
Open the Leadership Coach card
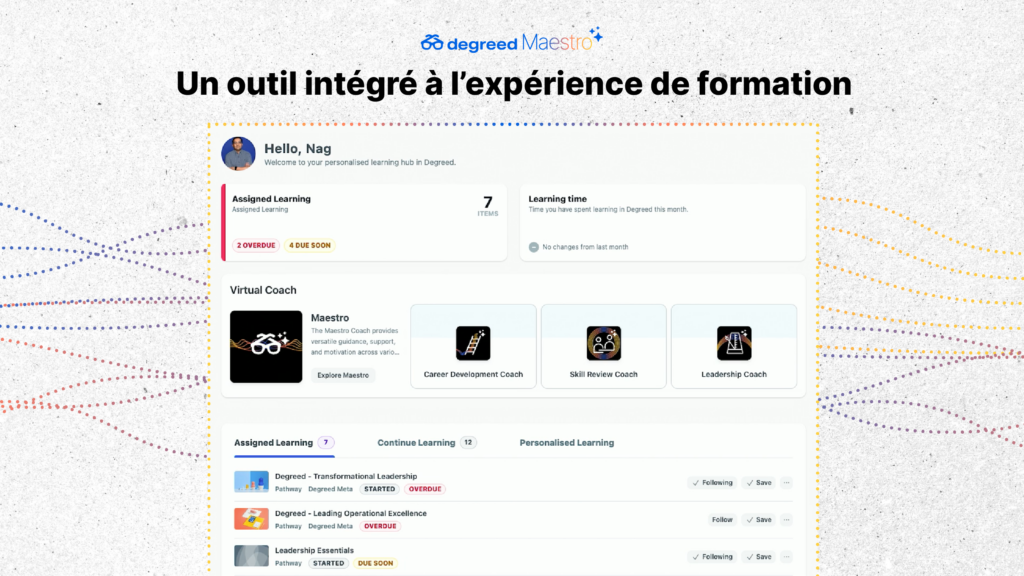pyautogui.click(x=734, y=346)
